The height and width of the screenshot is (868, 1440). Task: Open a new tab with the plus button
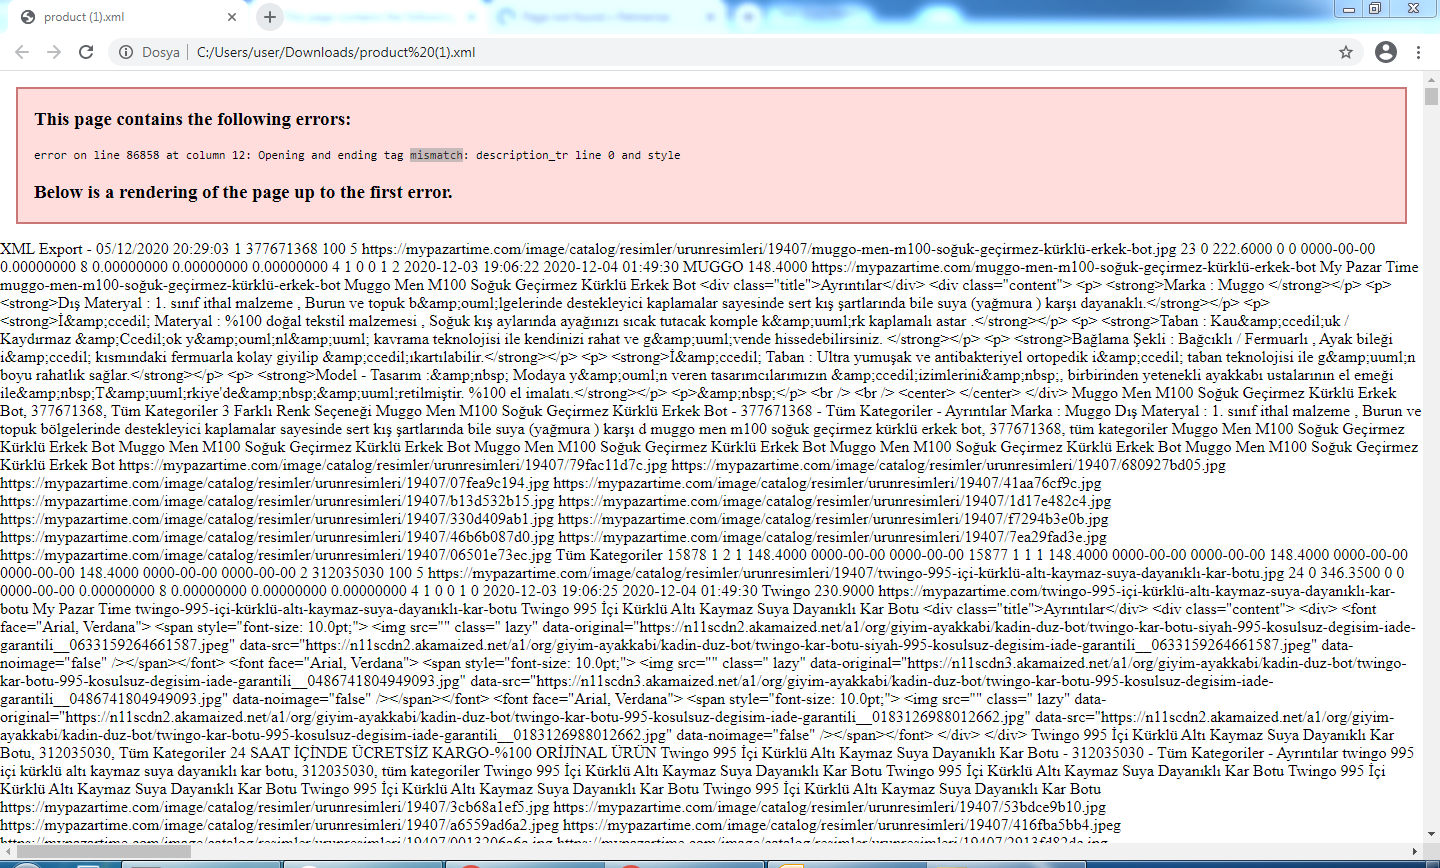tap(270, 16)
